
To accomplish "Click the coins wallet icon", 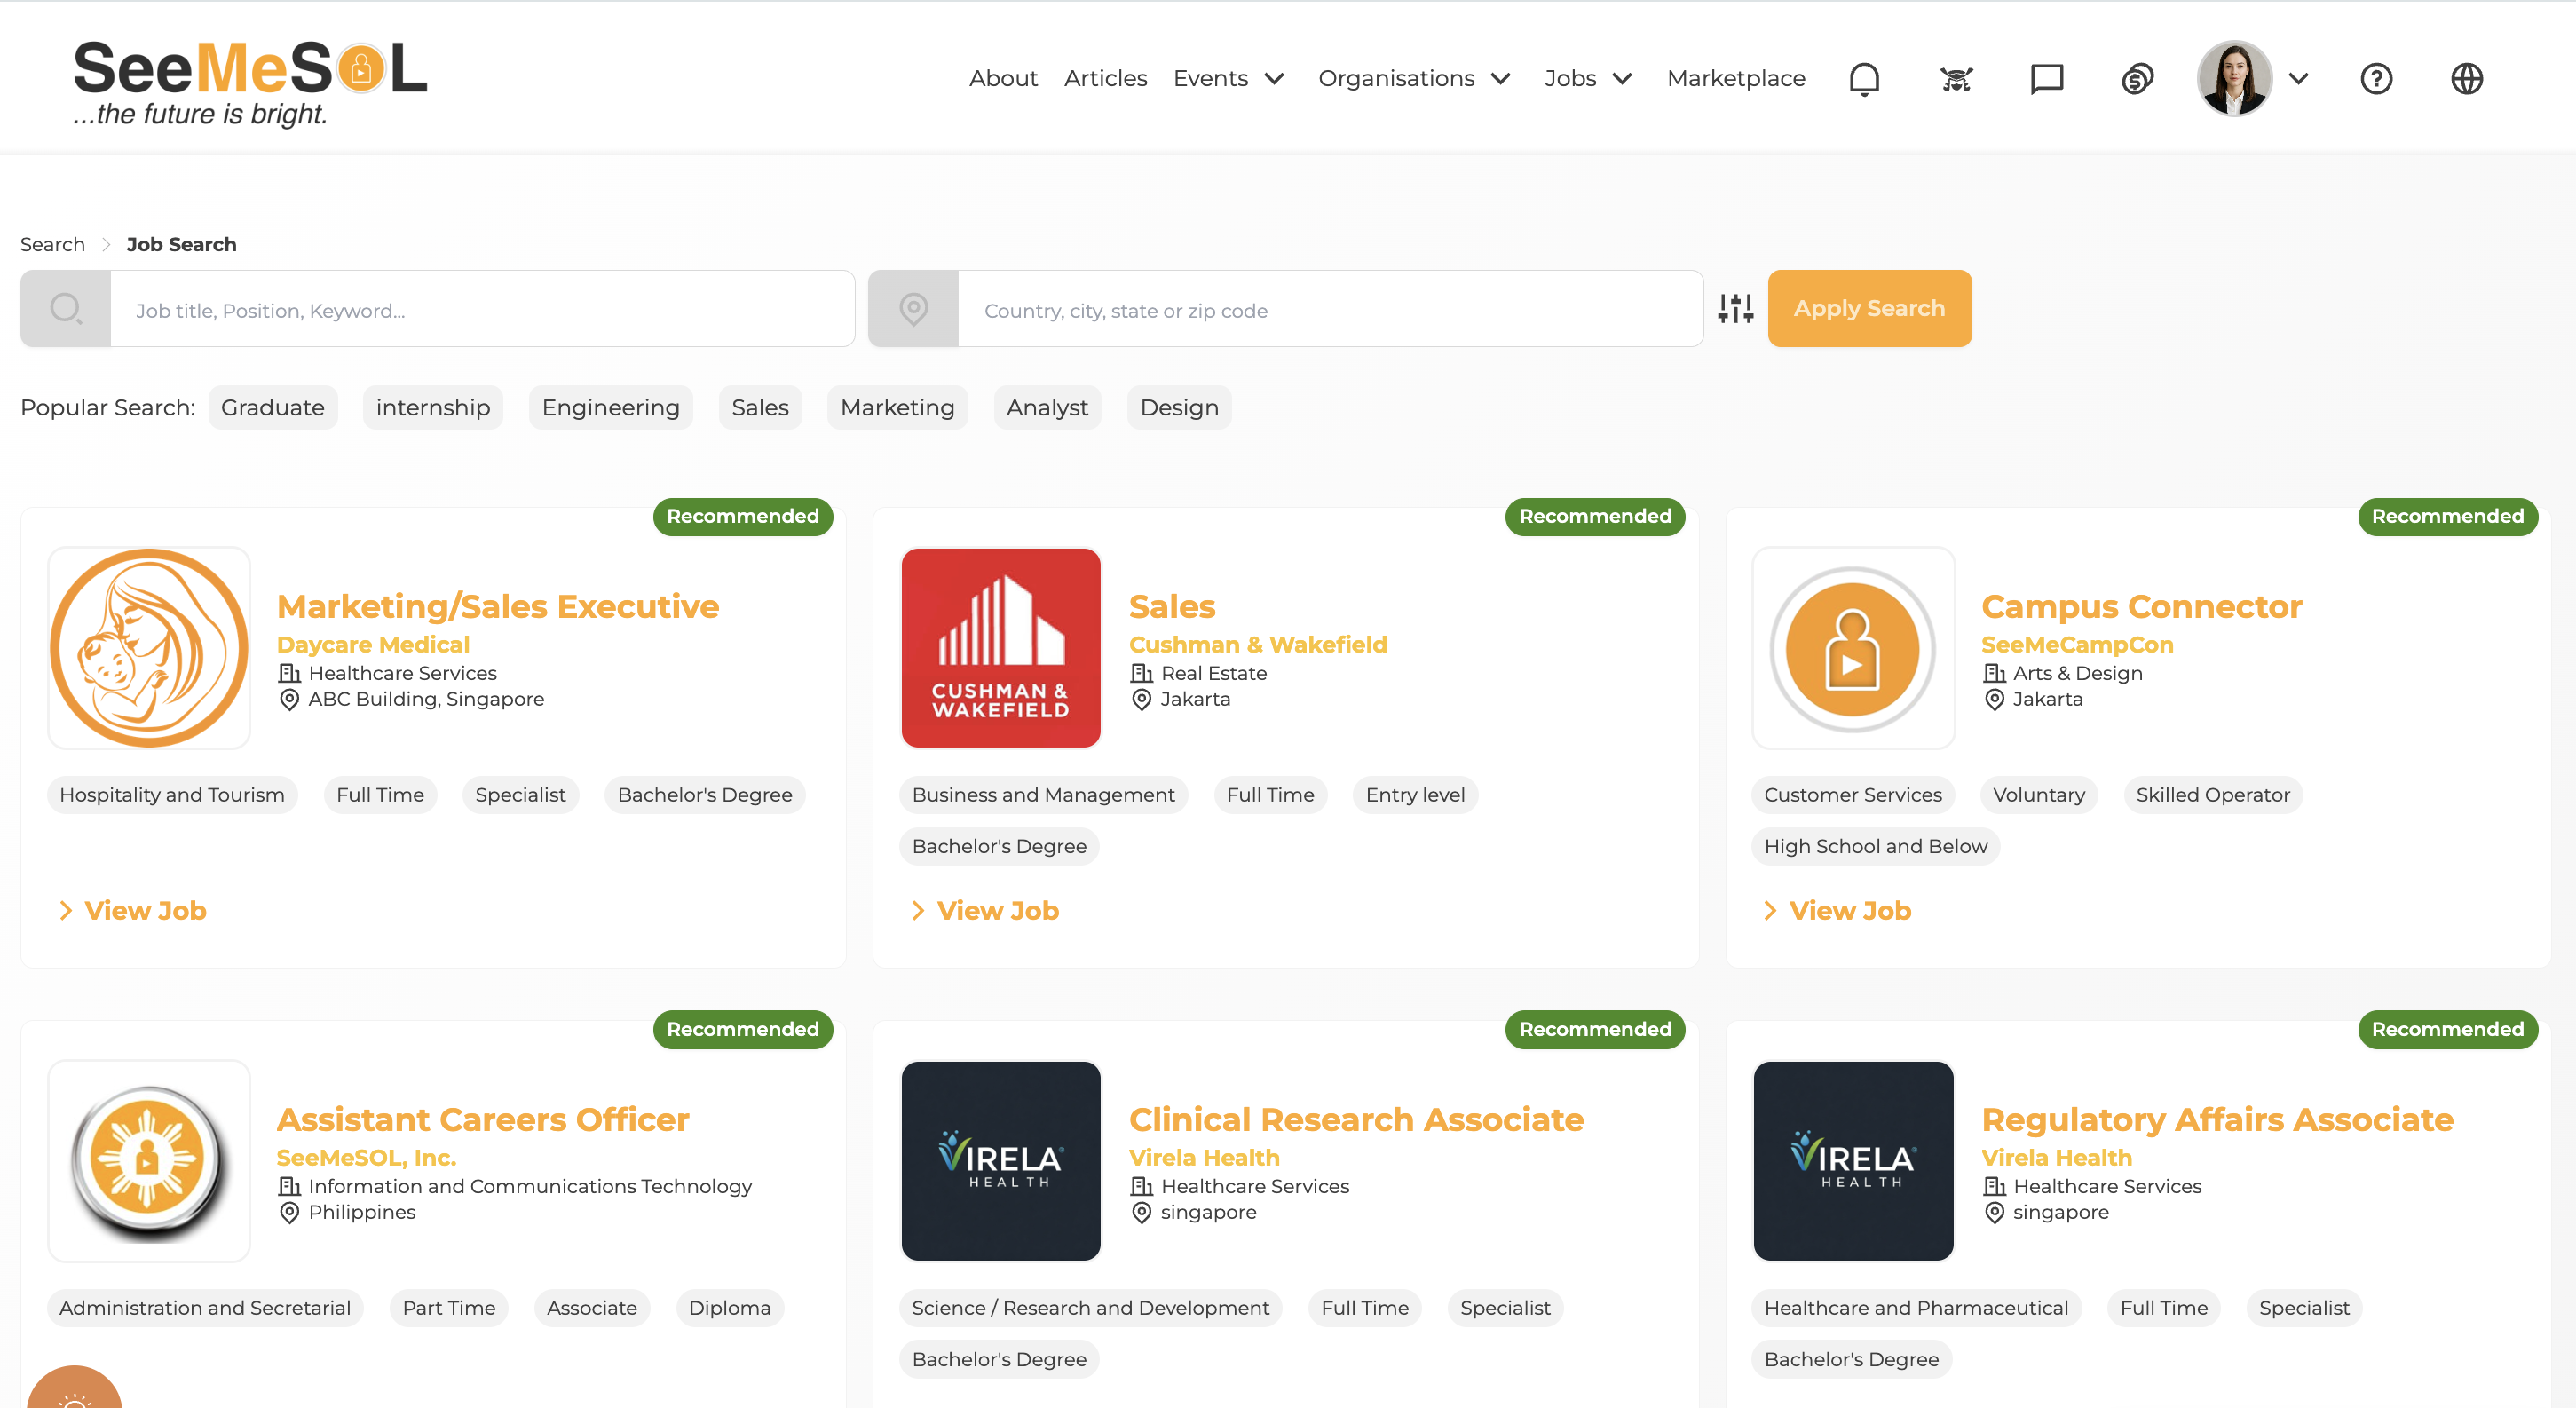I will click(2137, 78).
